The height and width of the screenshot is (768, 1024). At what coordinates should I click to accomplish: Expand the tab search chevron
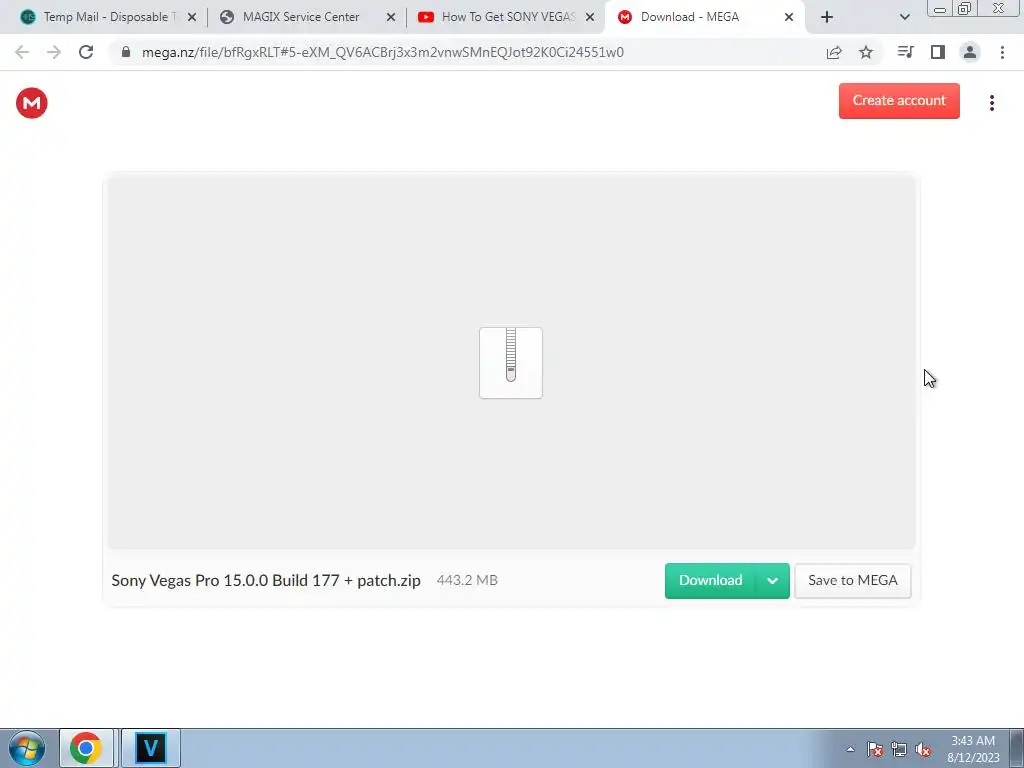point(904,18)
